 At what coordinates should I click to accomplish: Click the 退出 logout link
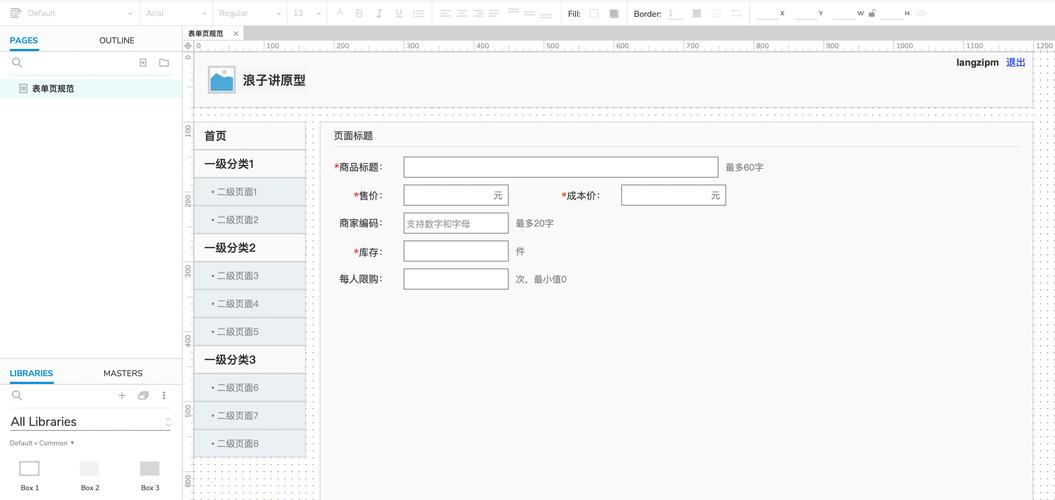[x=1015, y=62]
